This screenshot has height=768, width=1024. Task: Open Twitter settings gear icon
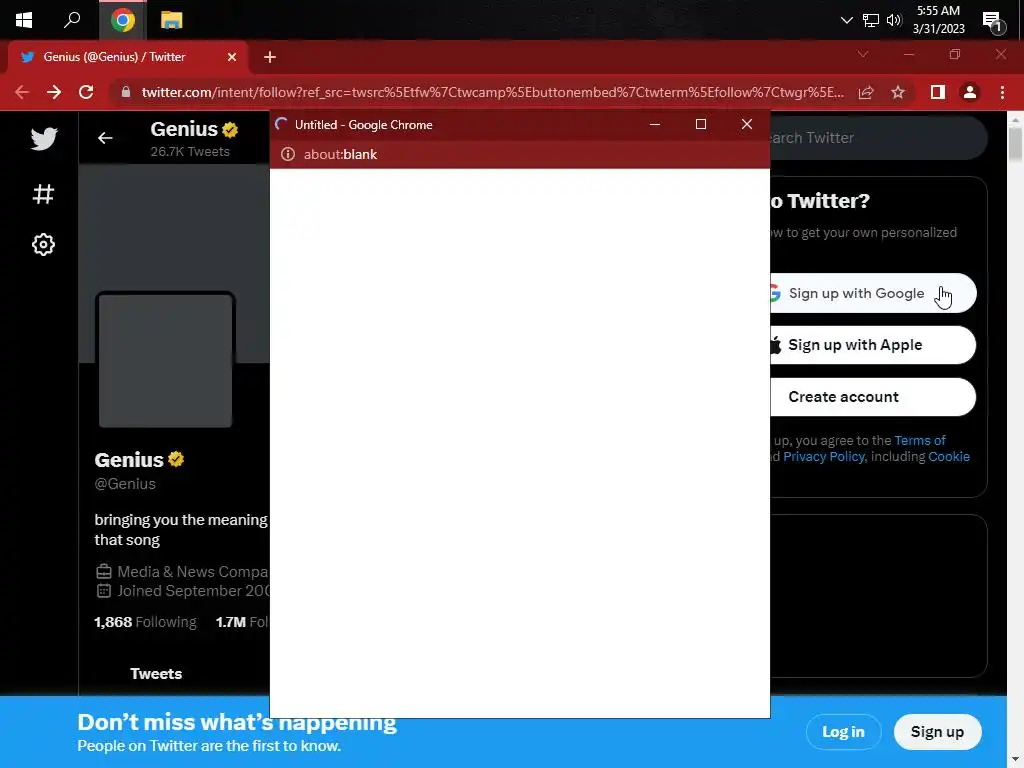pos(43,244)
